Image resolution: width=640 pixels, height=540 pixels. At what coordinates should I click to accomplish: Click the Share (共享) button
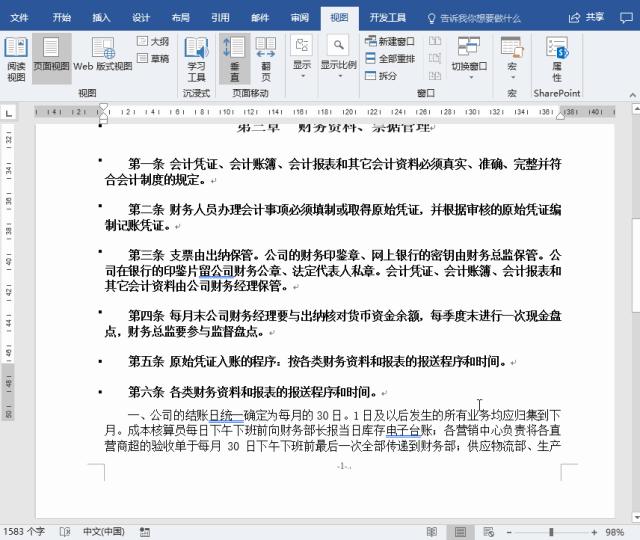(586, 18)
